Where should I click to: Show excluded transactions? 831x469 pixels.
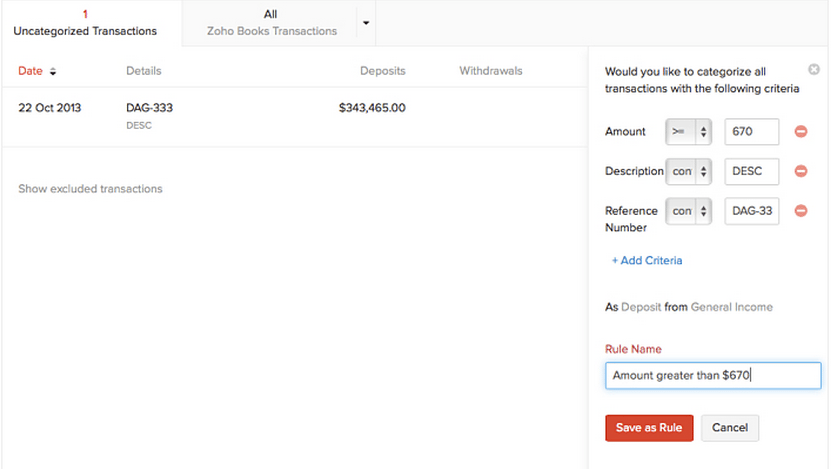click(91, 189)
